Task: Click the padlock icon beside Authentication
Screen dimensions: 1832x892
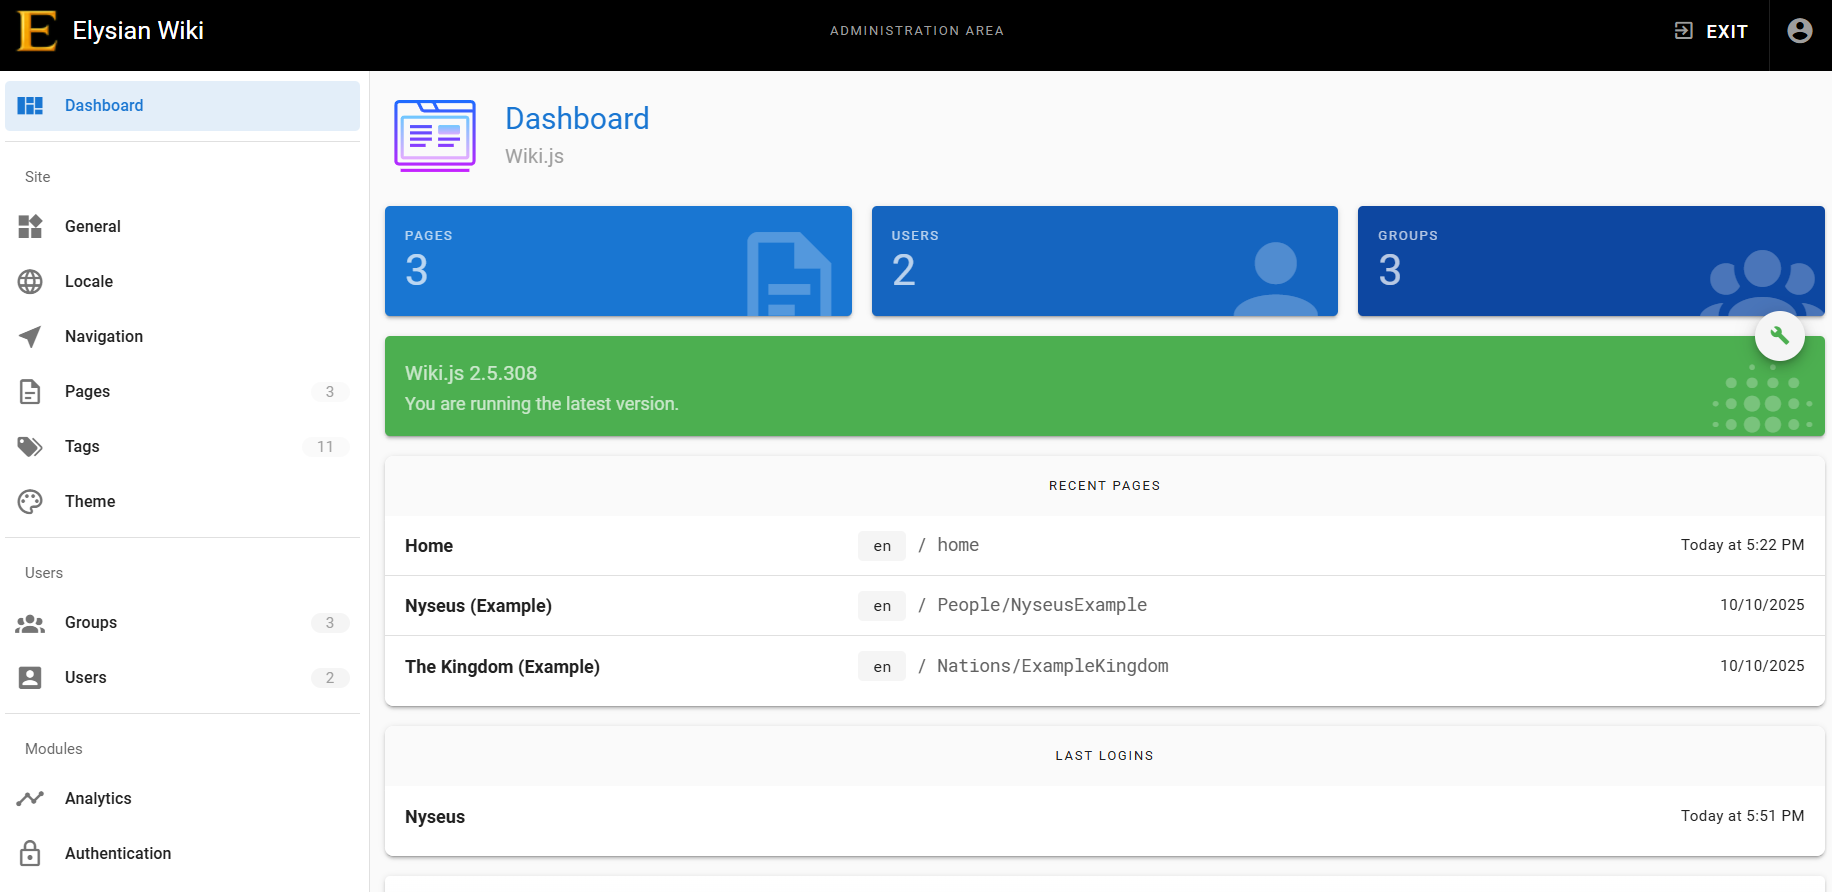Action: click(30, 853)
